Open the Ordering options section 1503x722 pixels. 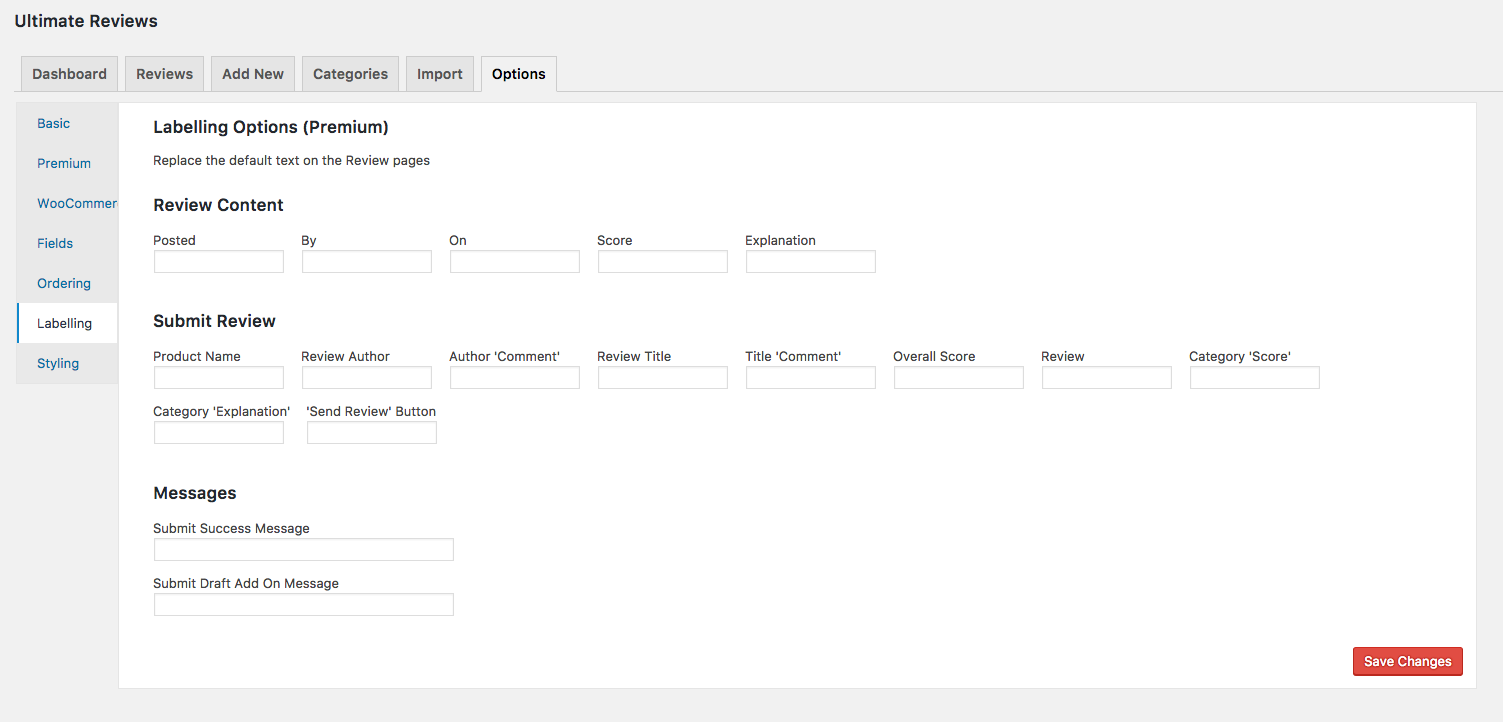tap(64, 284)
